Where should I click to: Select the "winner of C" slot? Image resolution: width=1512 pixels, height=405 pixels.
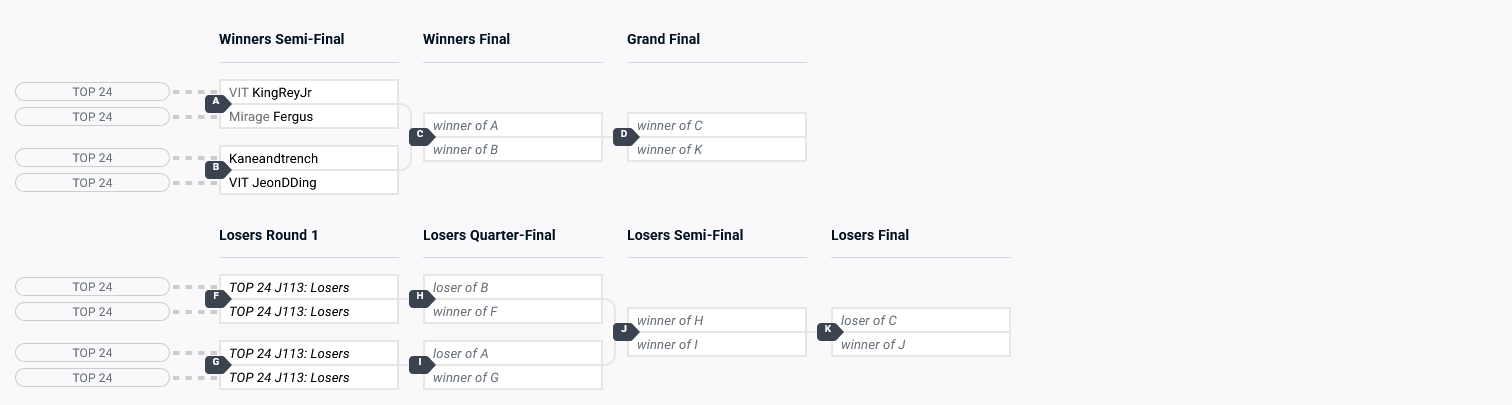pos(716,126)
